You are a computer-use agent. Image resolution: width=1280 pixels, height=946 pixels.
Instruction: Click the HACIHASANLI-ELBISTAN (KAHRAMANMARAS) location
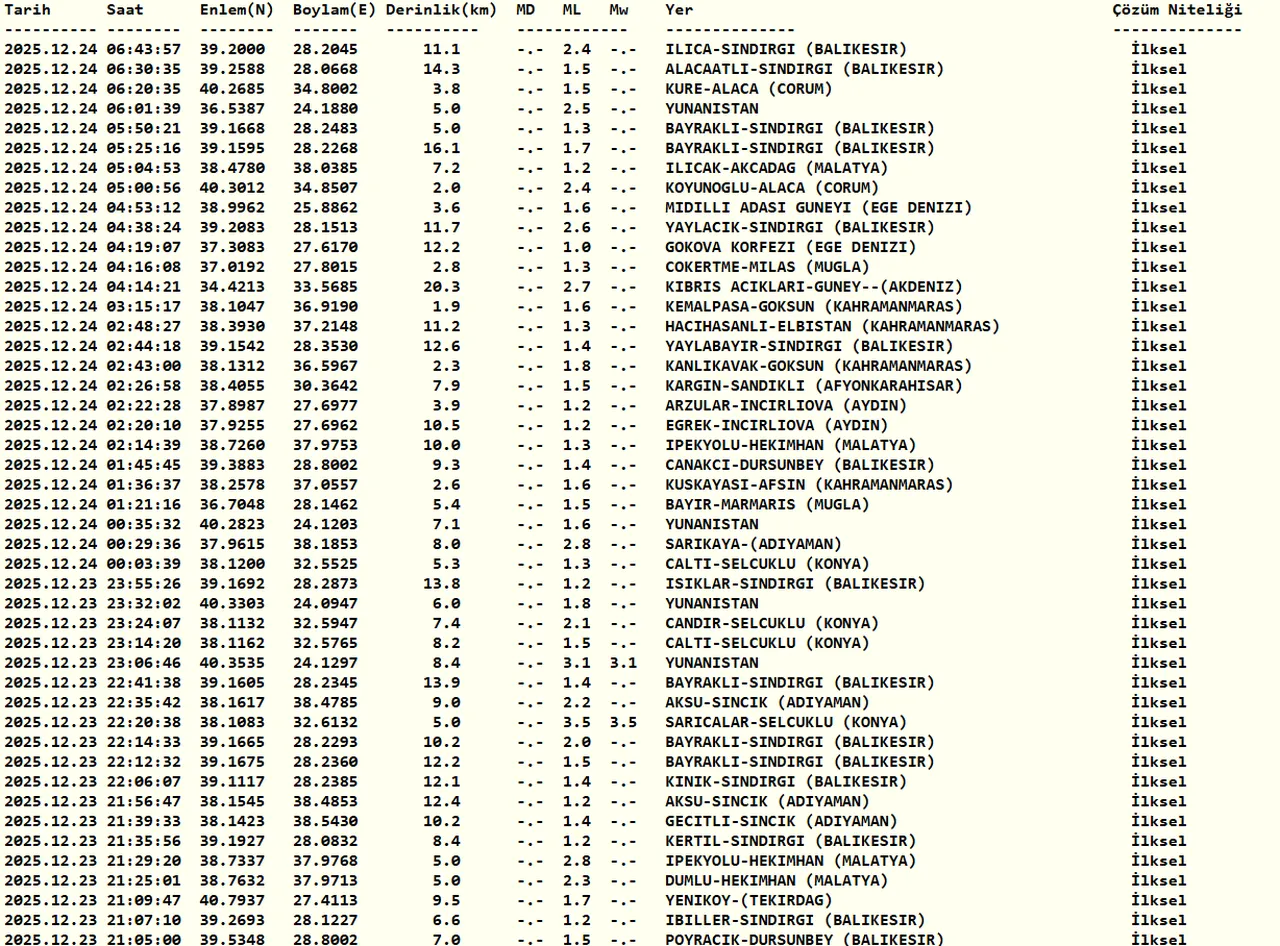pos(832,326)
